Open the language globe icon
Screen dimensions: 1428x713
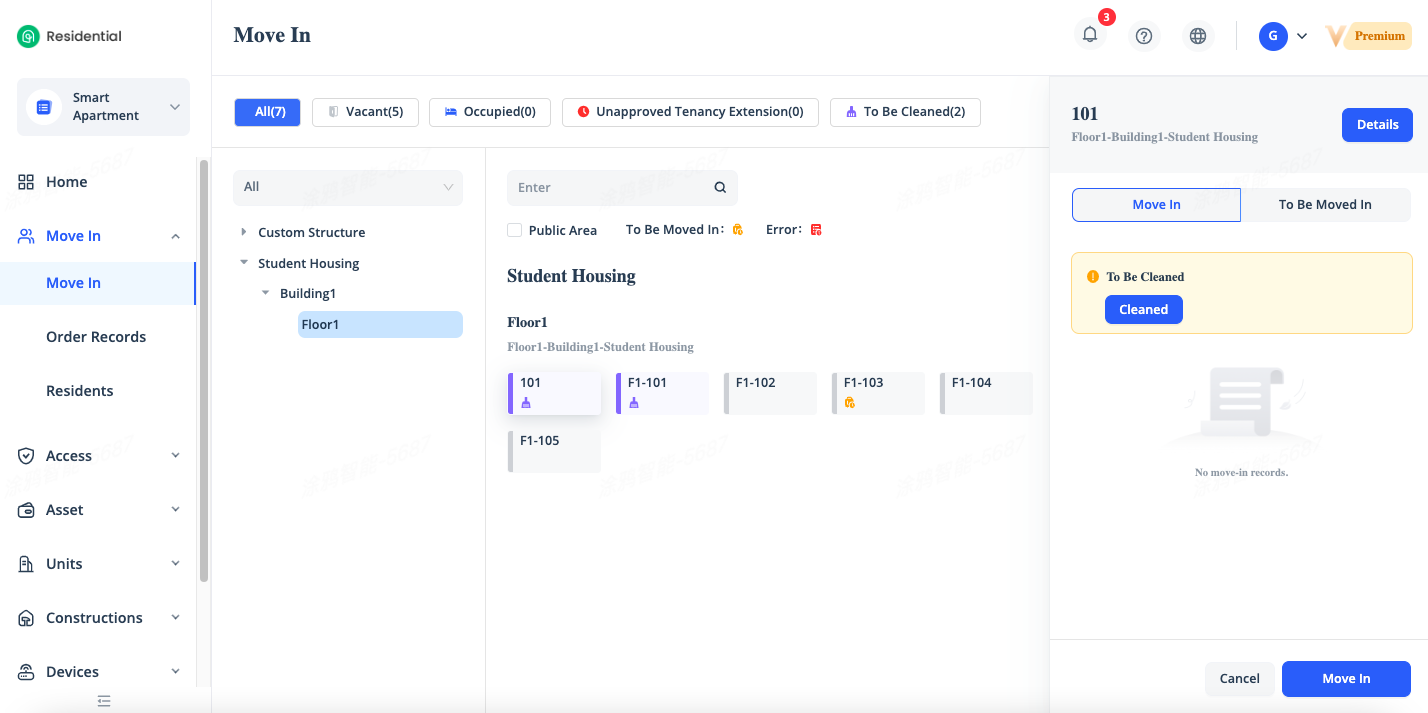tap(1197, 36)
